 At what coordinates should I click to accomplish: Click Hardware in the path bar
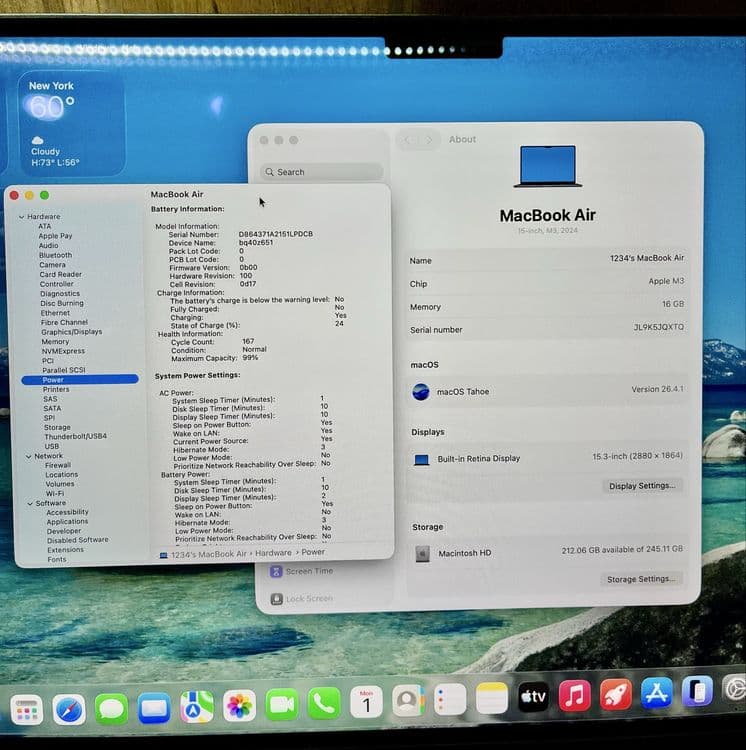click(273, 553)
